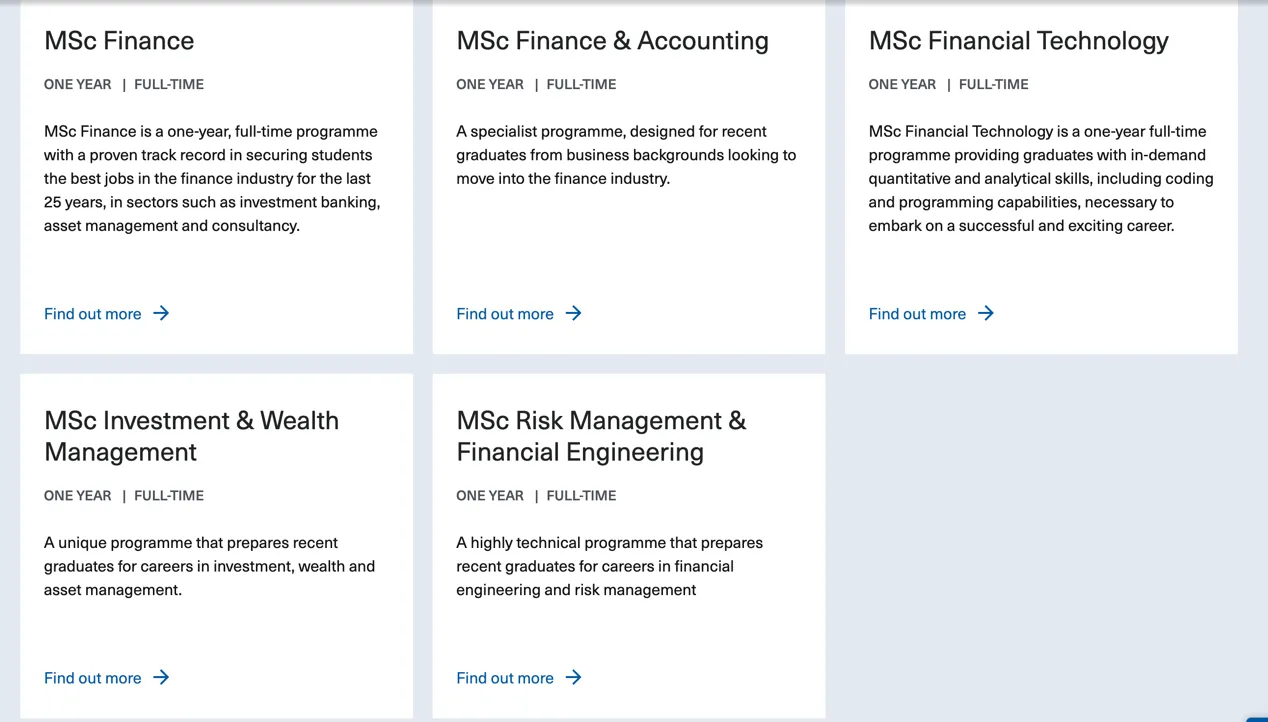Click the Finance & Accounting specialist programme description
This screenshot has height=722, width=1268.
coord(626,155)
